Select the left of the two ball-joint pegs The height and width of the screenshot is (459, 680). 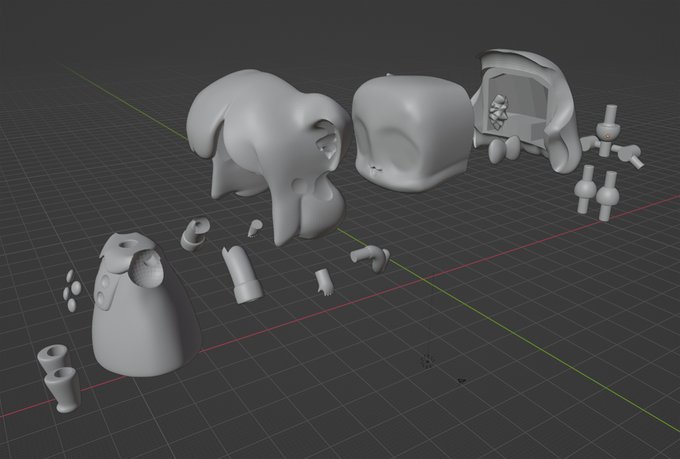[586, 189]
